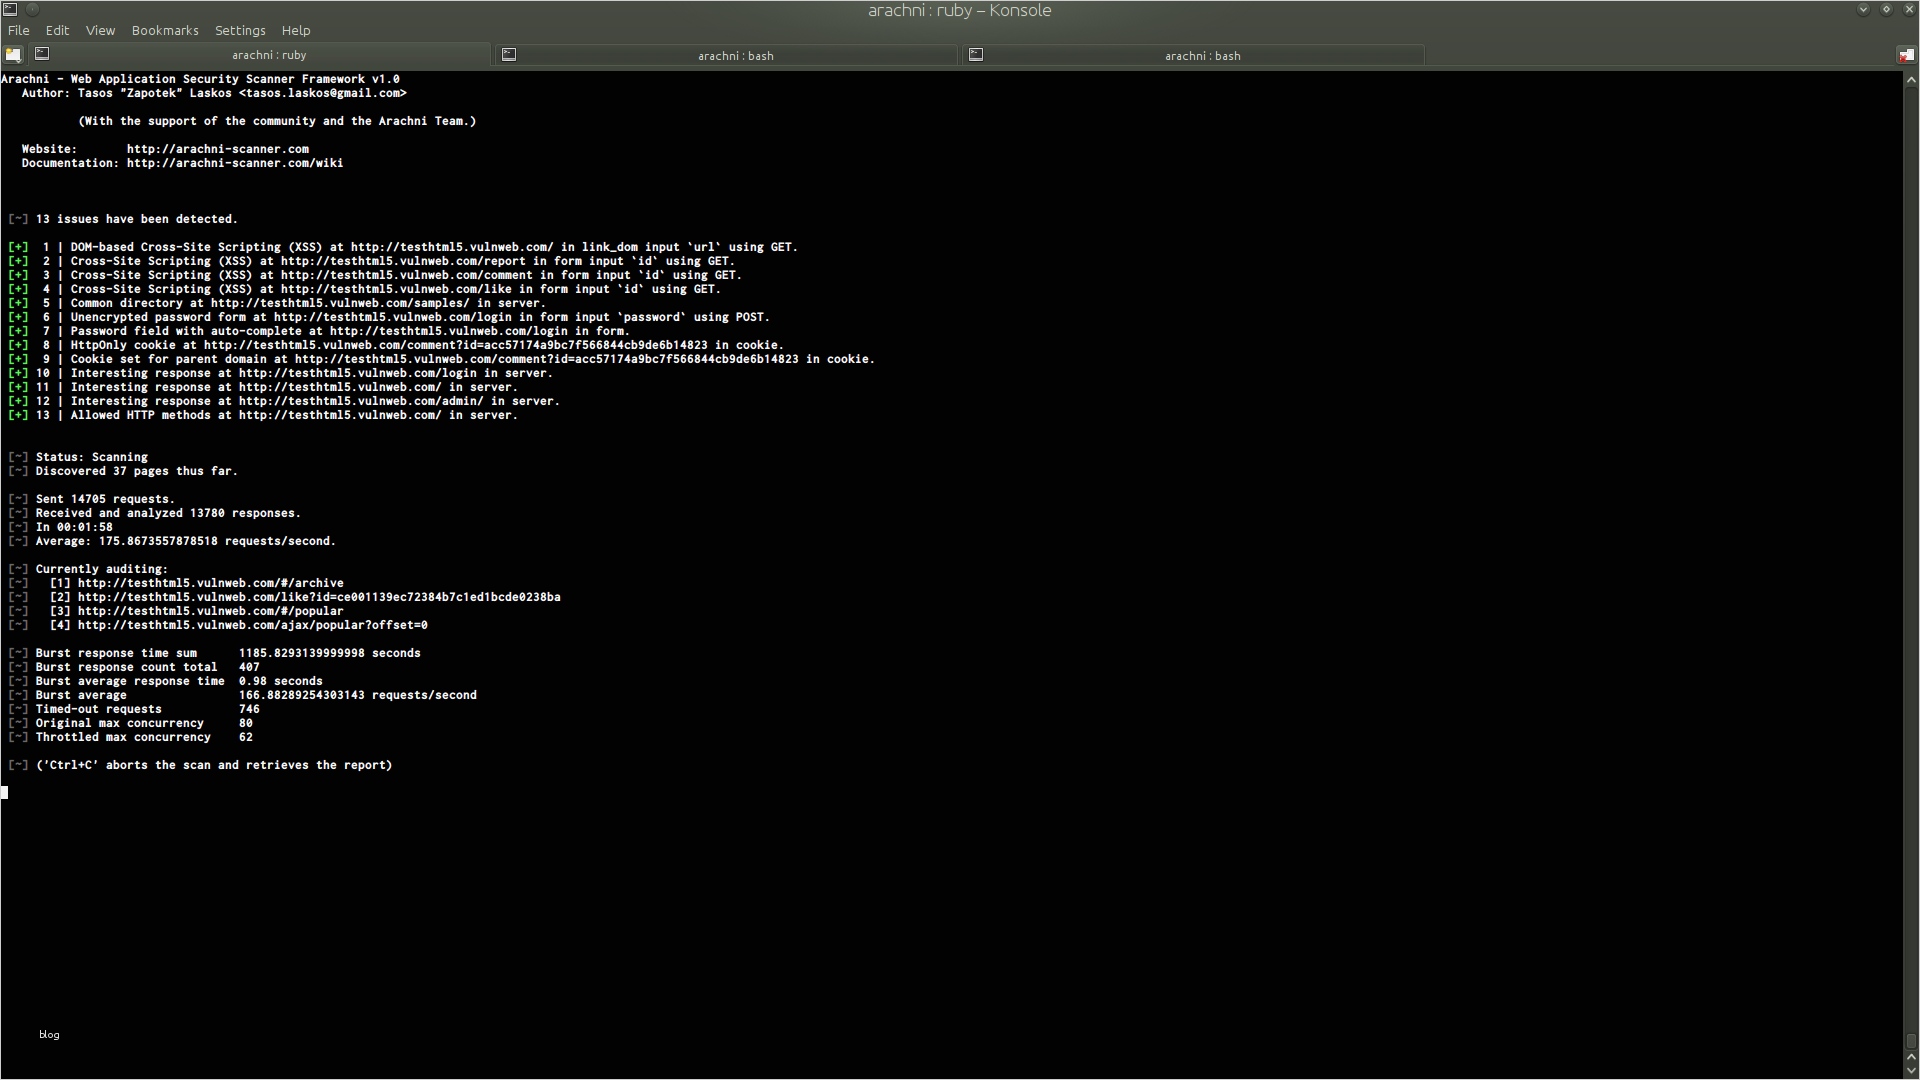Open the View menu
1920x1080 pixels.
point(100,30)
